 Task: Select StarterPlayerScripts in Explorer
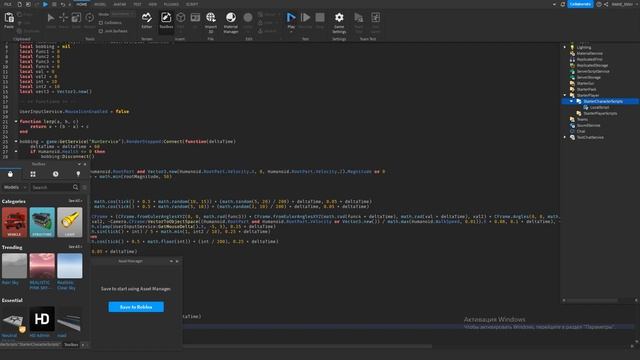(x=600, y=113)
